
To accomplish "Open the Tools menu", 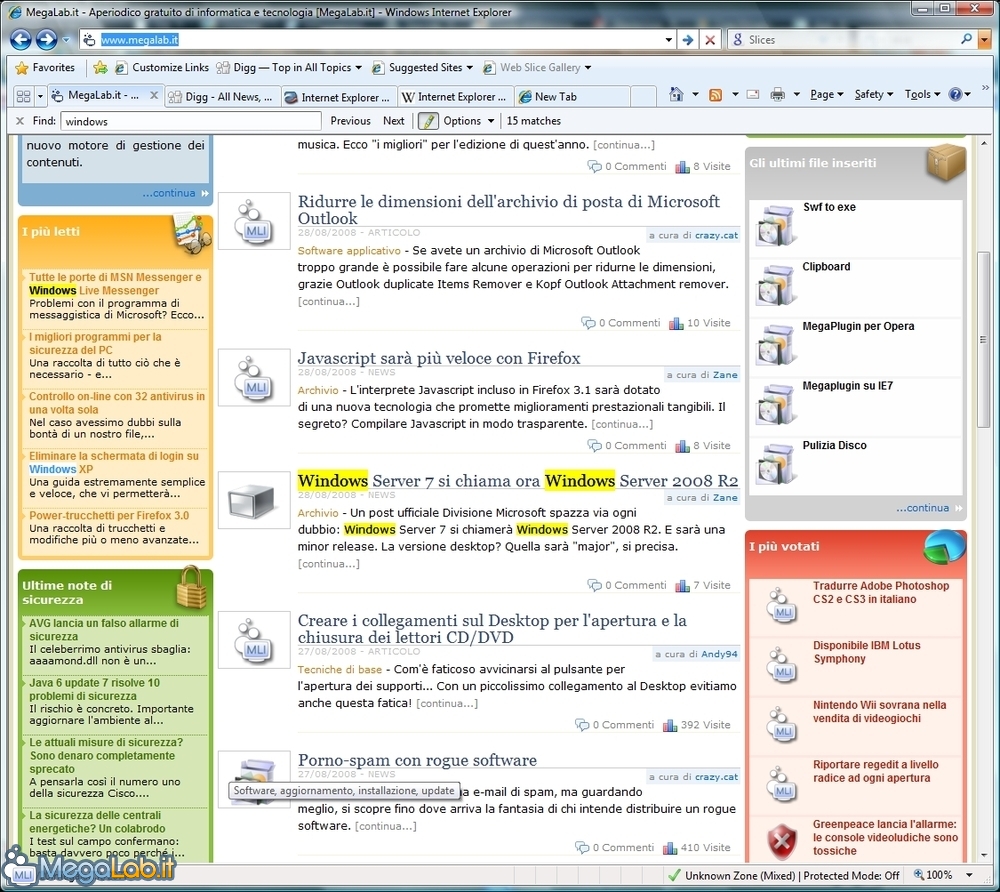I will (922, 95).
